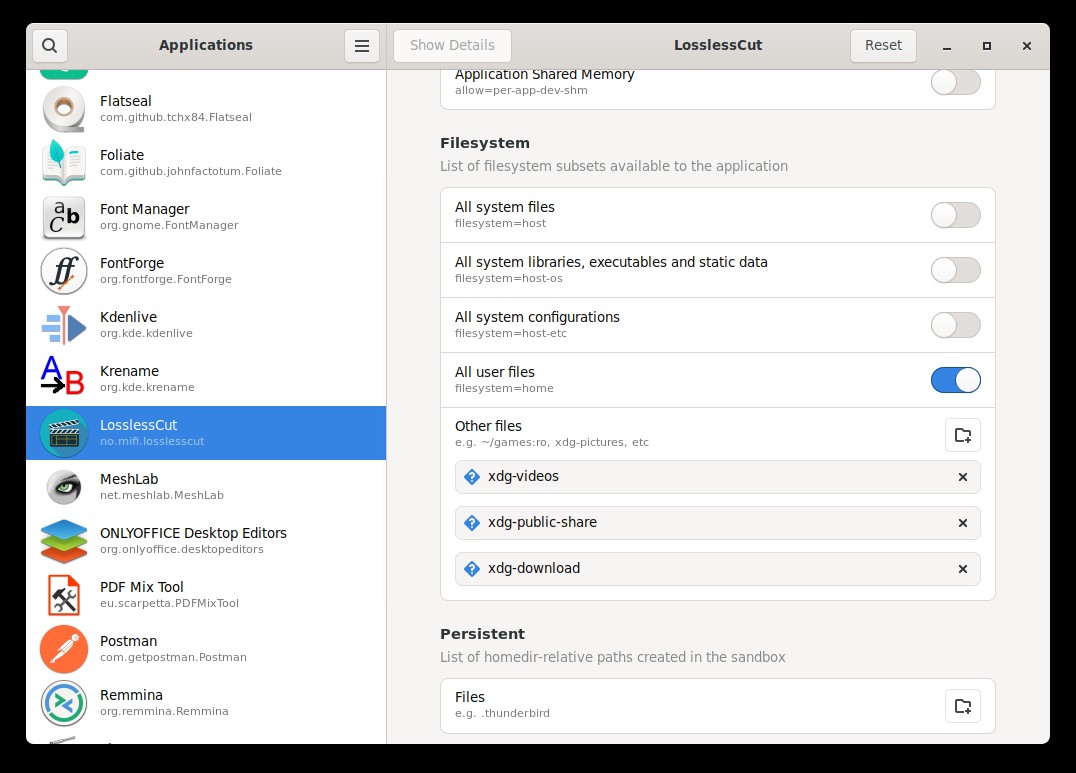Click the info icon beside xdg-public-share
The image size is (1076, 773).
coord(471,523)
